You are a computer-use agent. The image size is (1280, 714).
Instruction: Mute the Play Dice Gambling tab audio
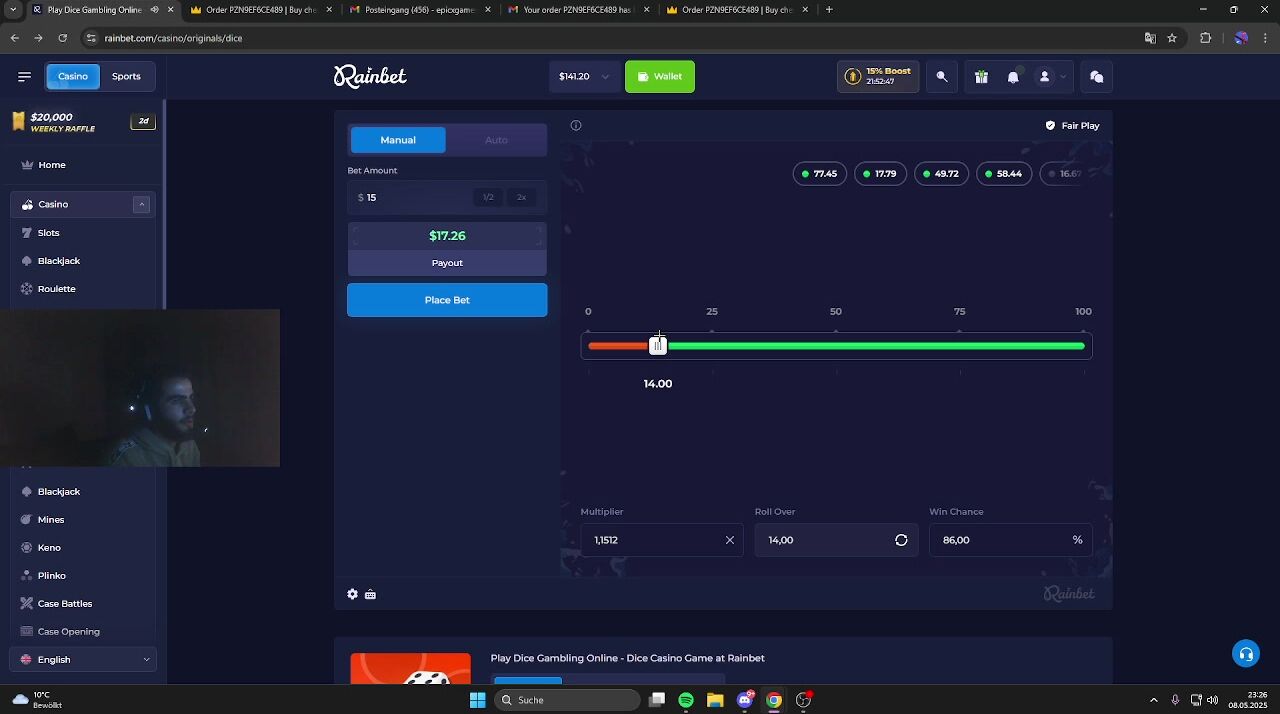coord(154,10)
